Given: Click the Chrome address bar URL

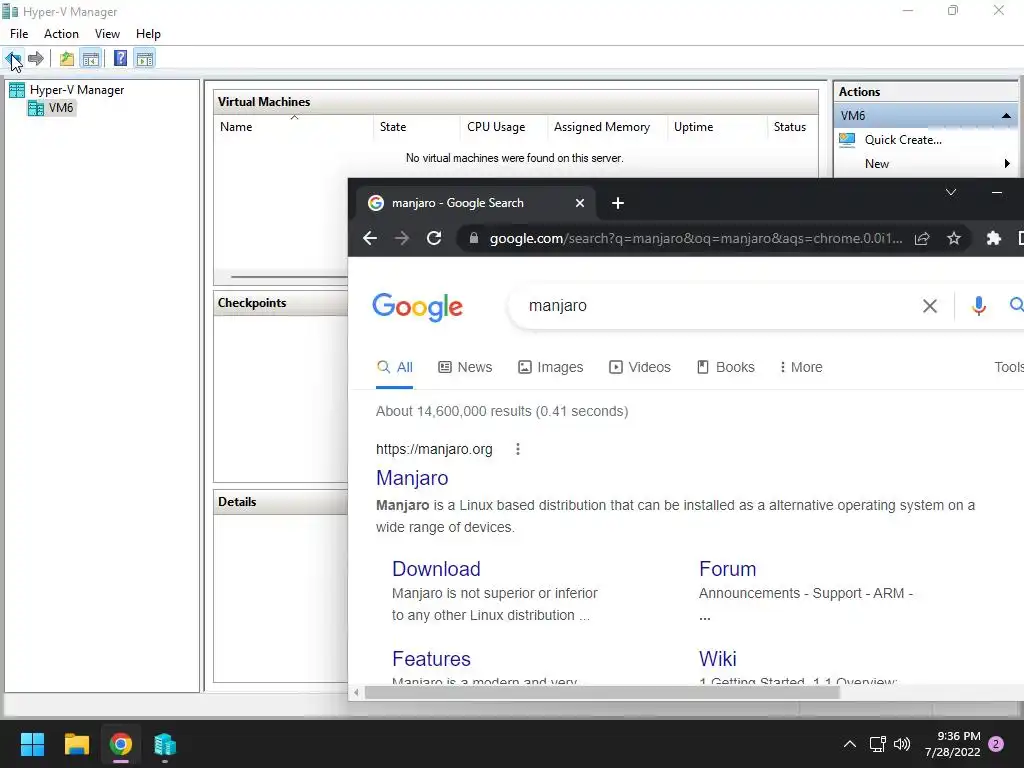Looking at the screenshot, I should coord(696,238).
